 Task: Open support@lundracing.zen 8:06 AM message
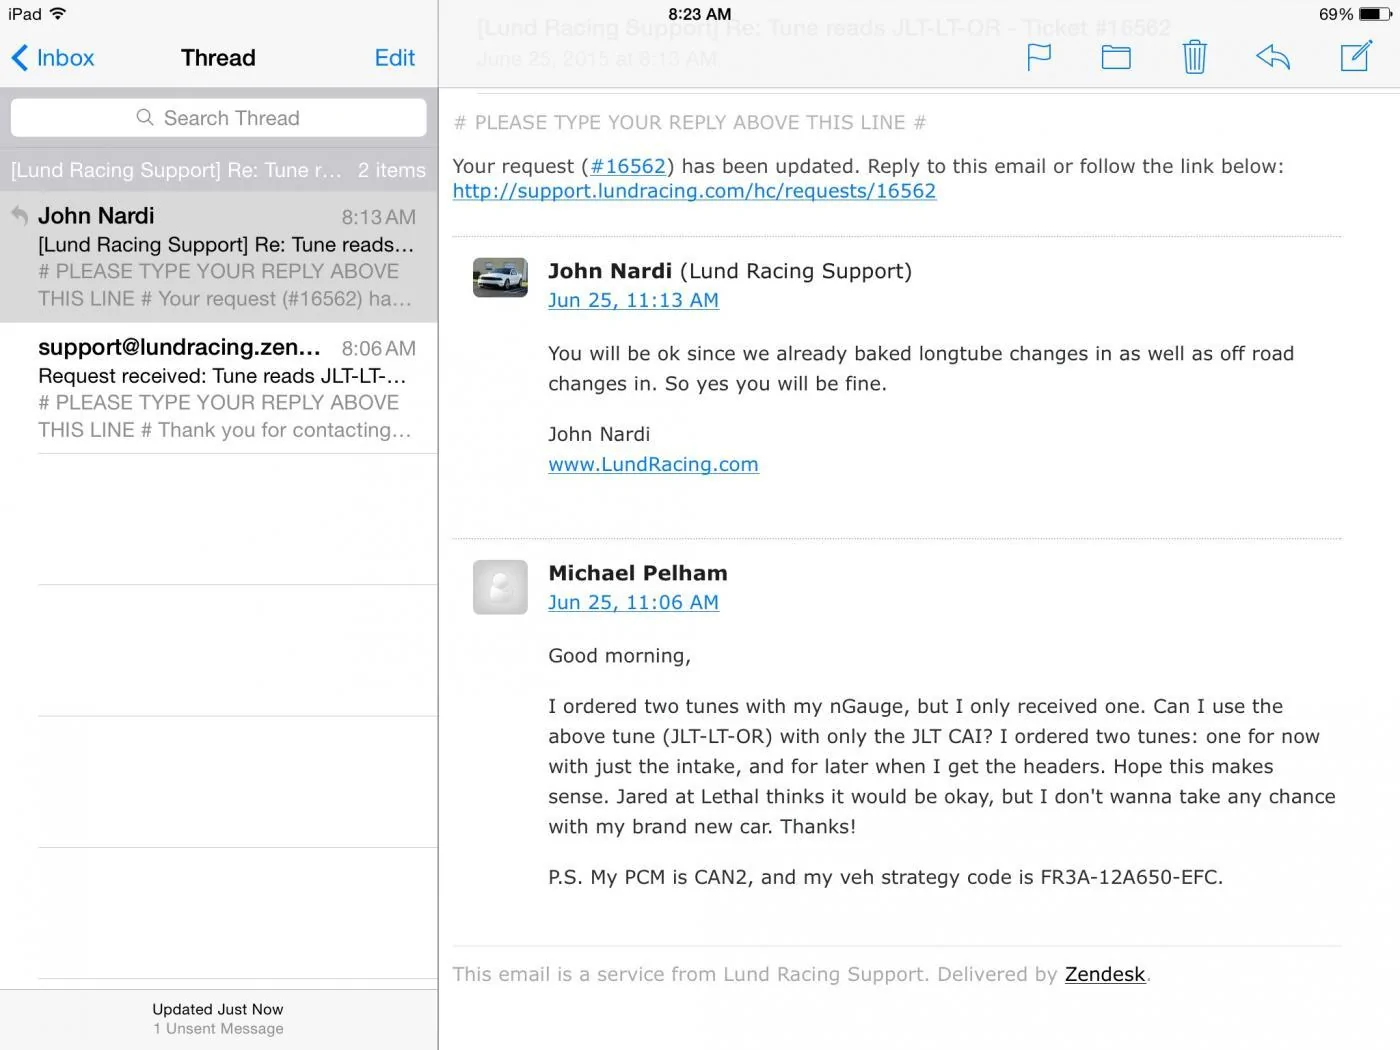219,388
